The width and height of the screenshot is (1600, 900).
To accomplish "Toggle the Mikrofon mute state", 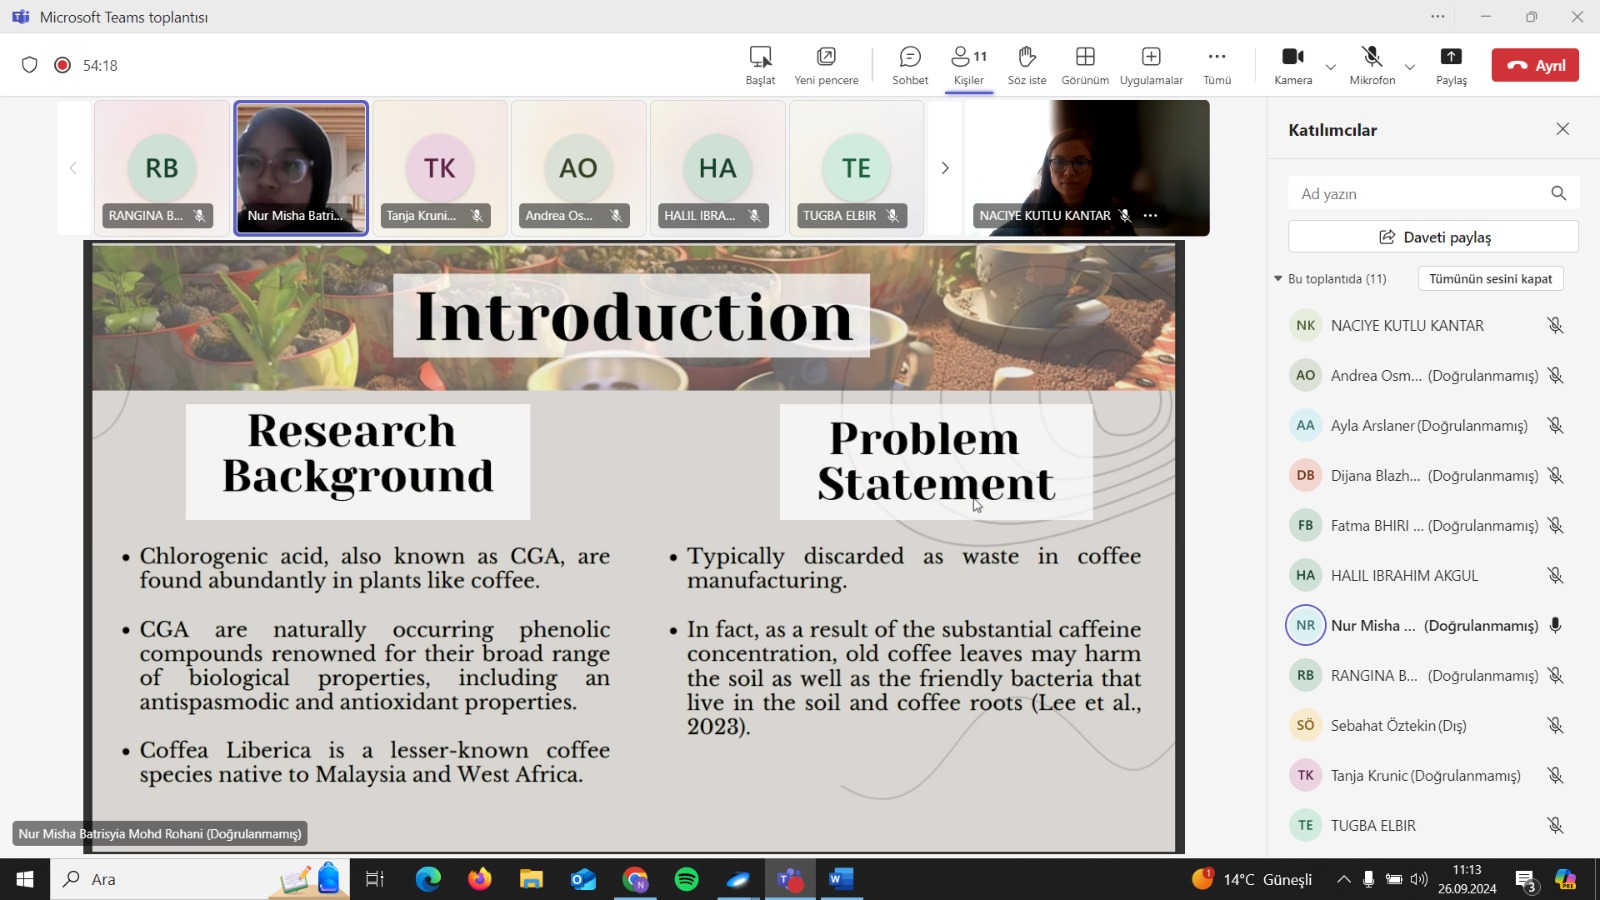I will click(x=1372, y=65).
